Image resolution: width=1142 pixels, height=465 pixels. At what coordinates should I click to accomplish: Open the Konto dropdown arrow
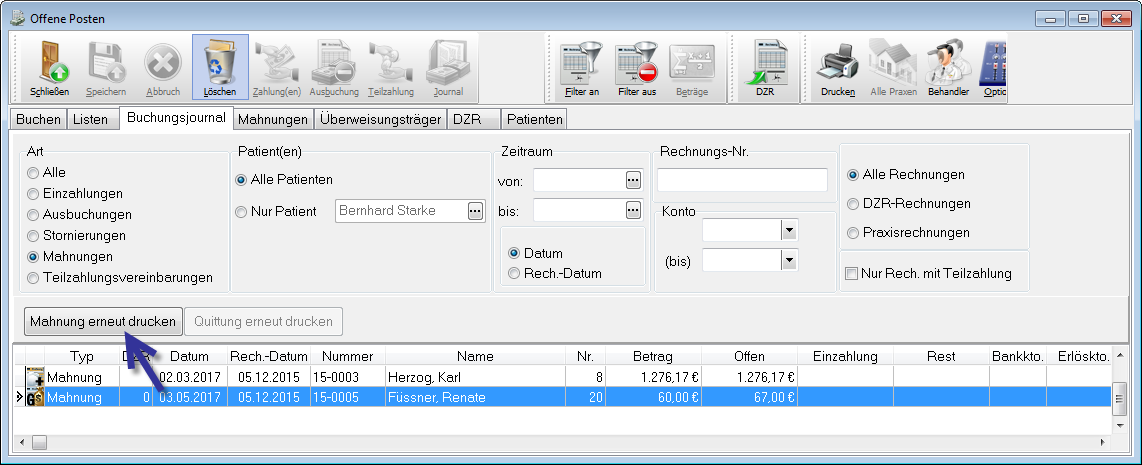789,231
